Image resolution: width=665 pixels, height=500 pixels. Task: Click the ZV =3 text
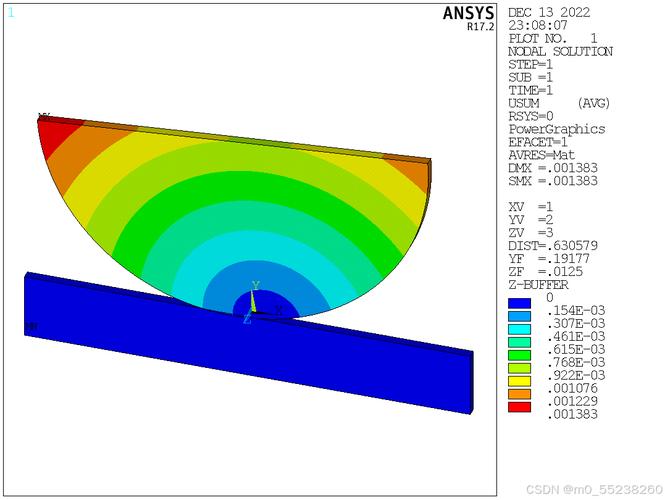pos(531,233)
